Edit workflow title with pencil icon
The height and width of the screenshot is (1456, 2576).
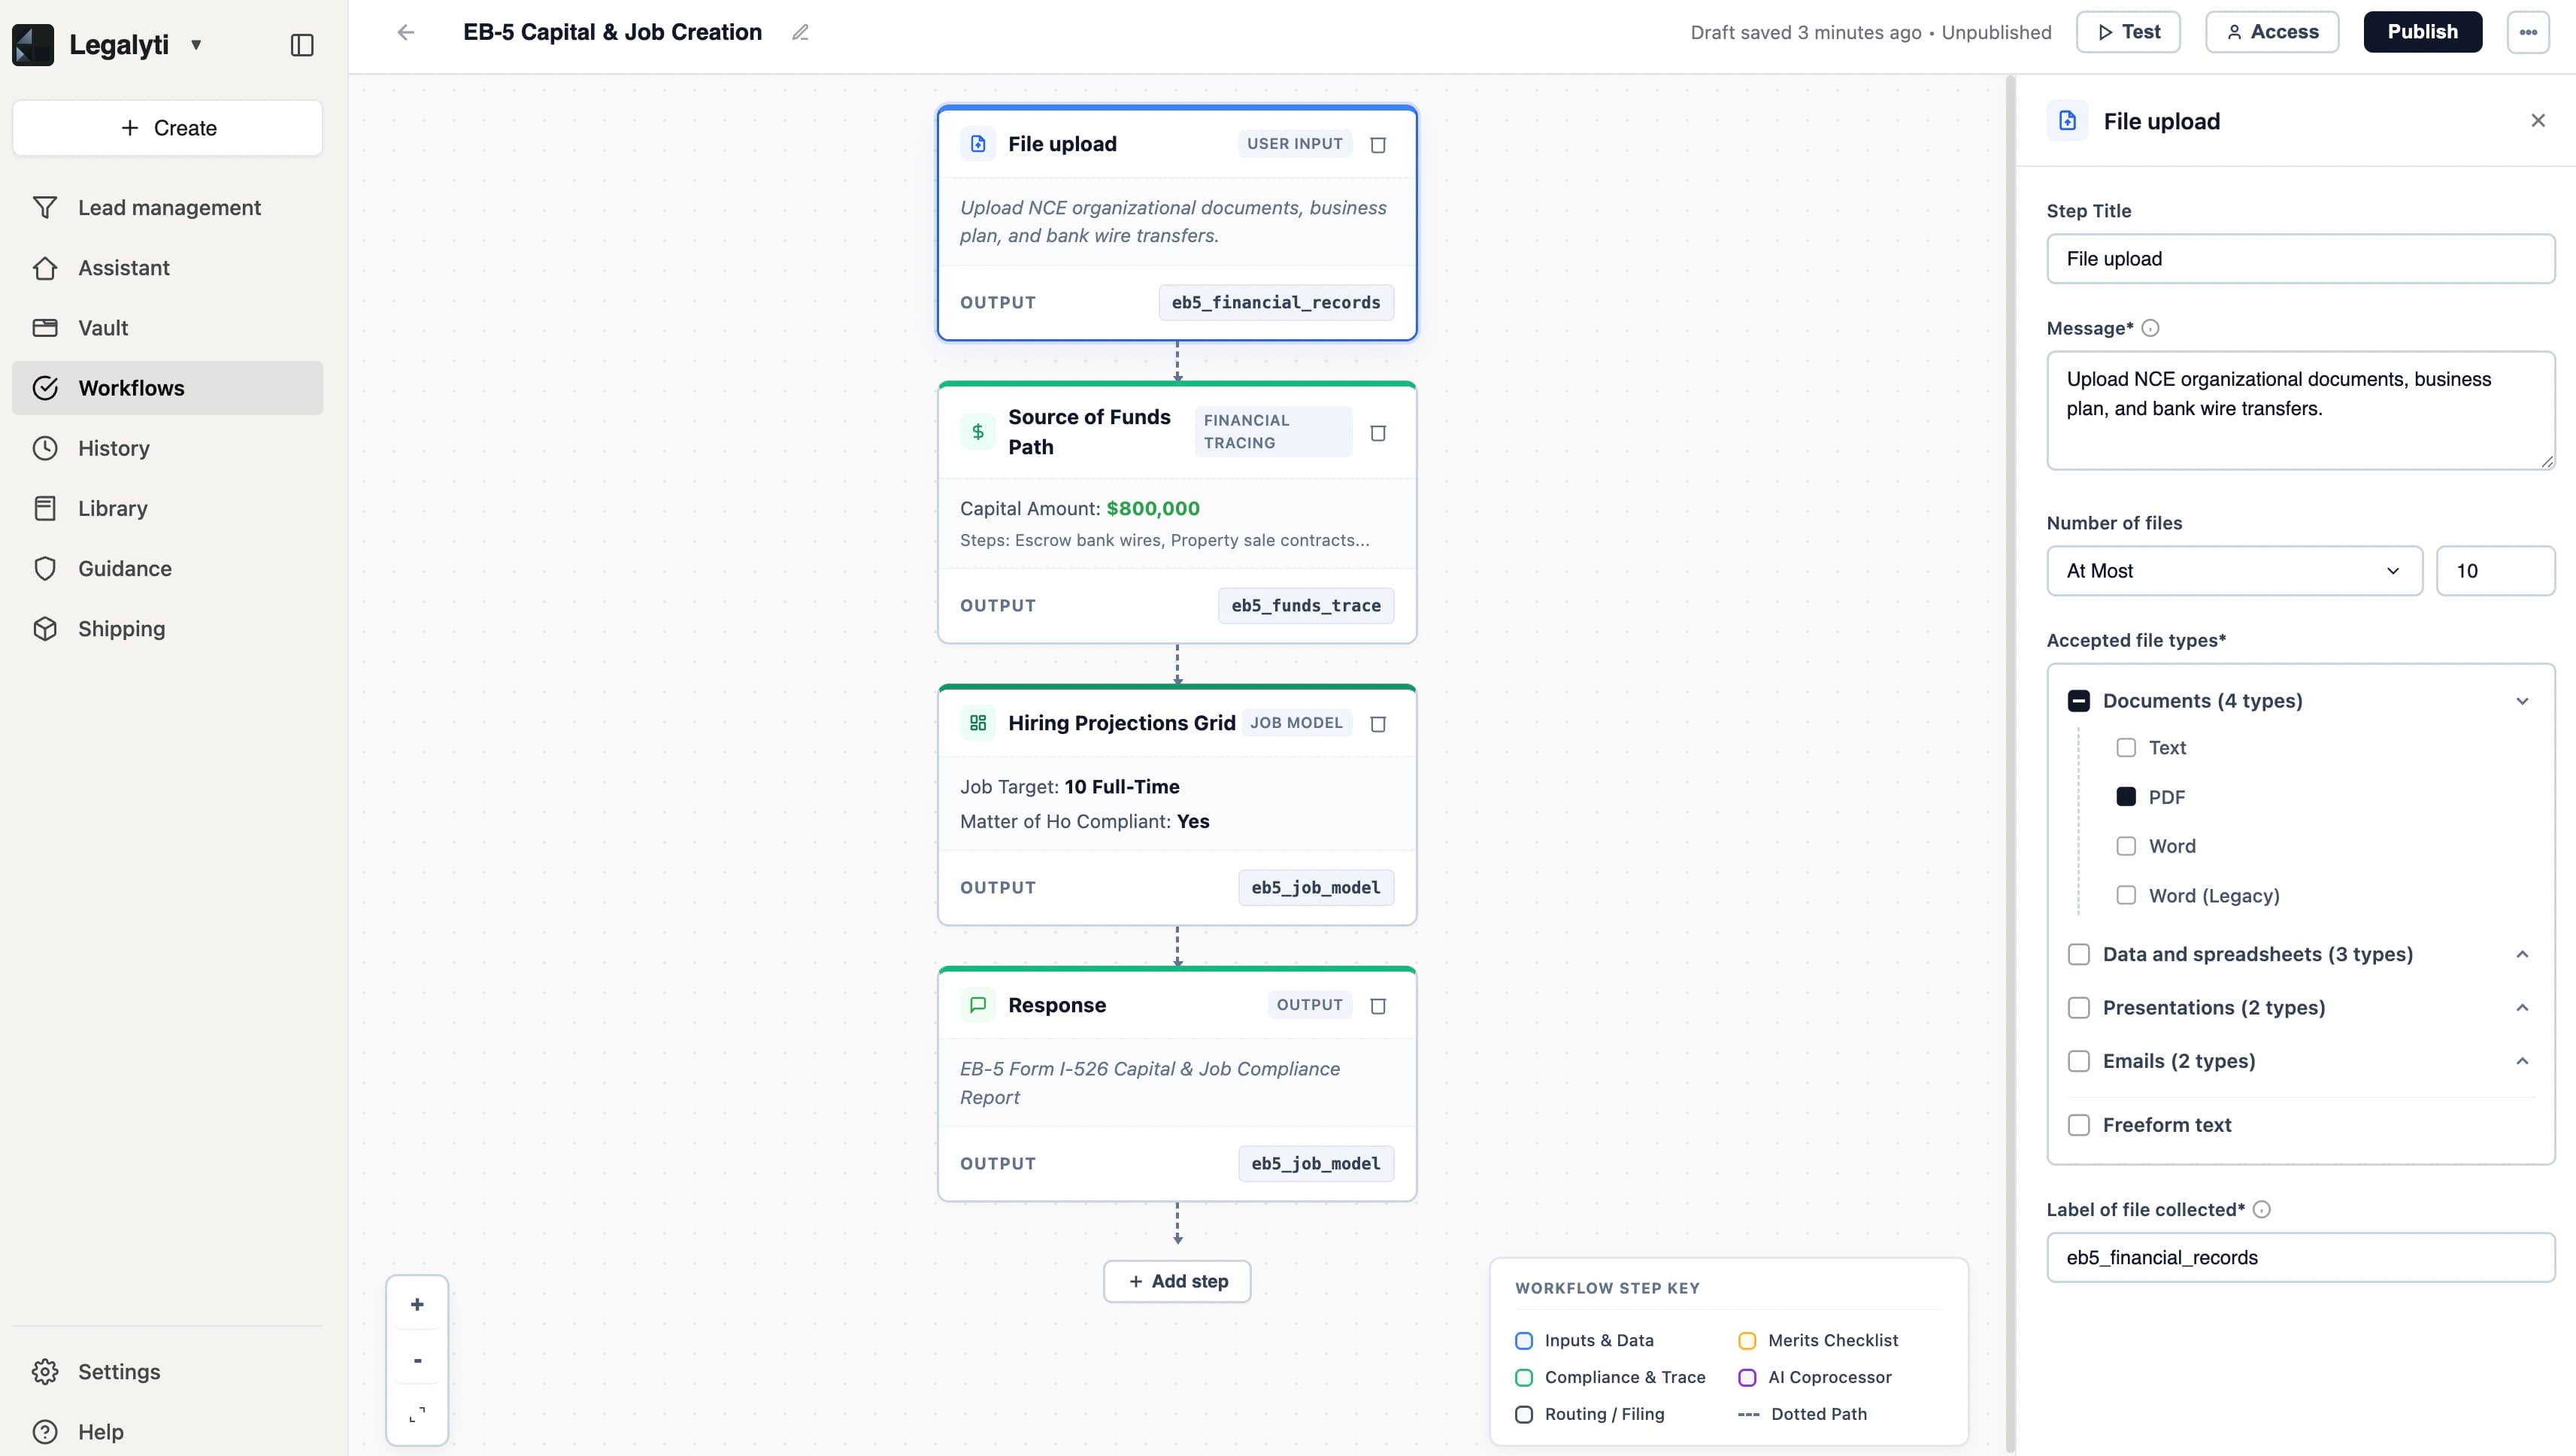pyautogui.click(x=800, y=32)
